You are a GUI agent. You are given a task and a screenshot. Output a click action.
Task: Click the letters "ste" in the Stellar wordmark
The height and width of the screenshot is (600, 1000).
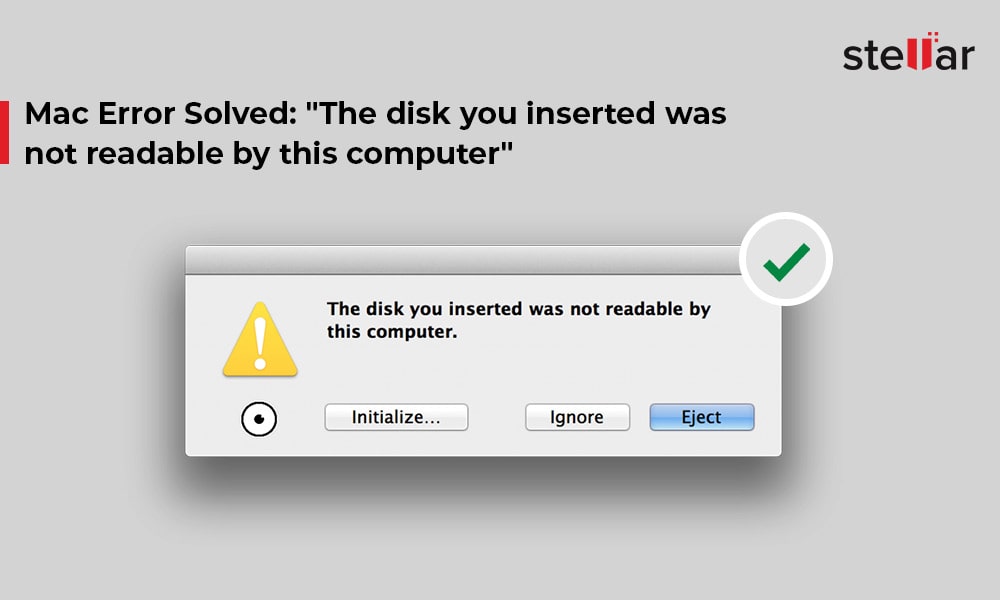click(x=874, y=55)
